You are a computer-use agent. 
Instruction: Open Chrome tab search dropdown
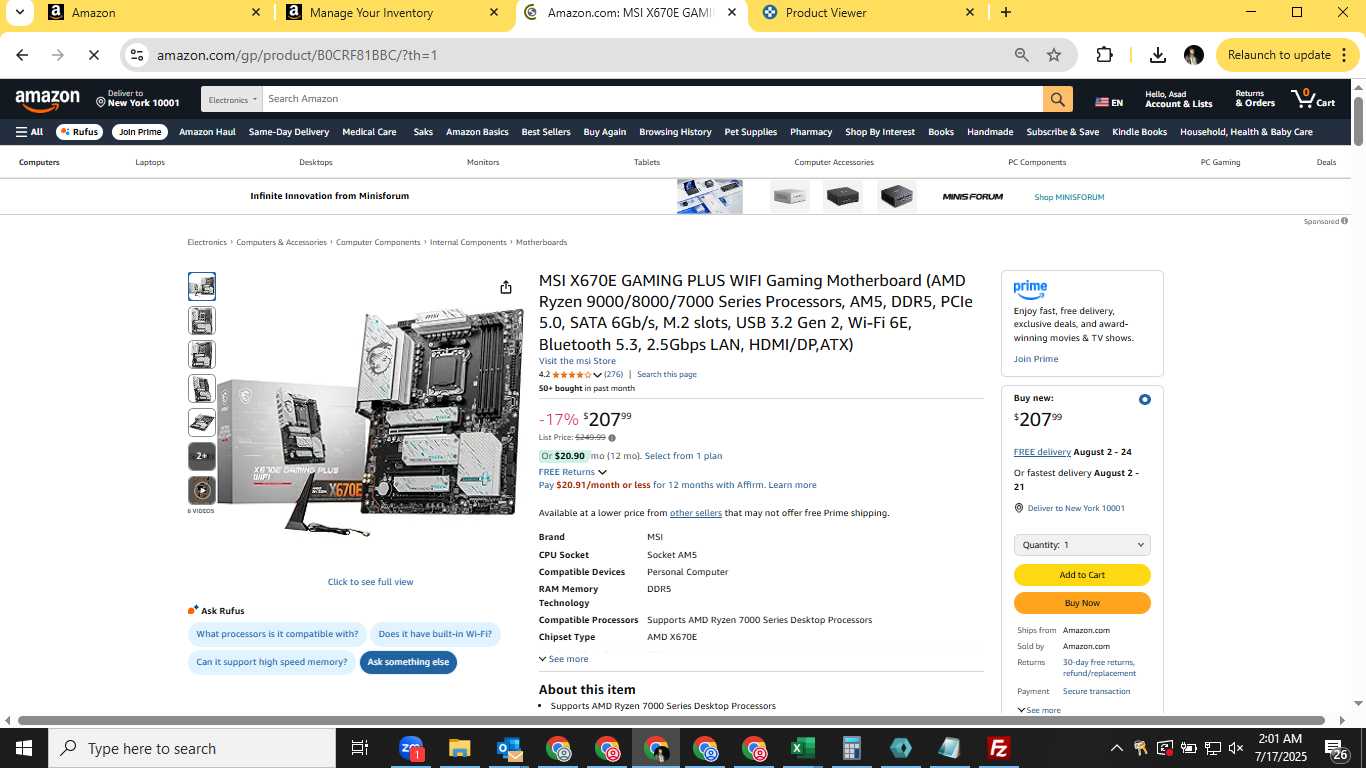[x=21, y=12]
